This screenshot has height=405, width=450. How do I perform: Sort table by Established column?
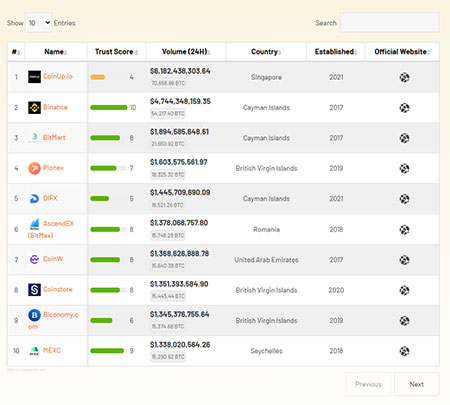(x=336, y=52)
